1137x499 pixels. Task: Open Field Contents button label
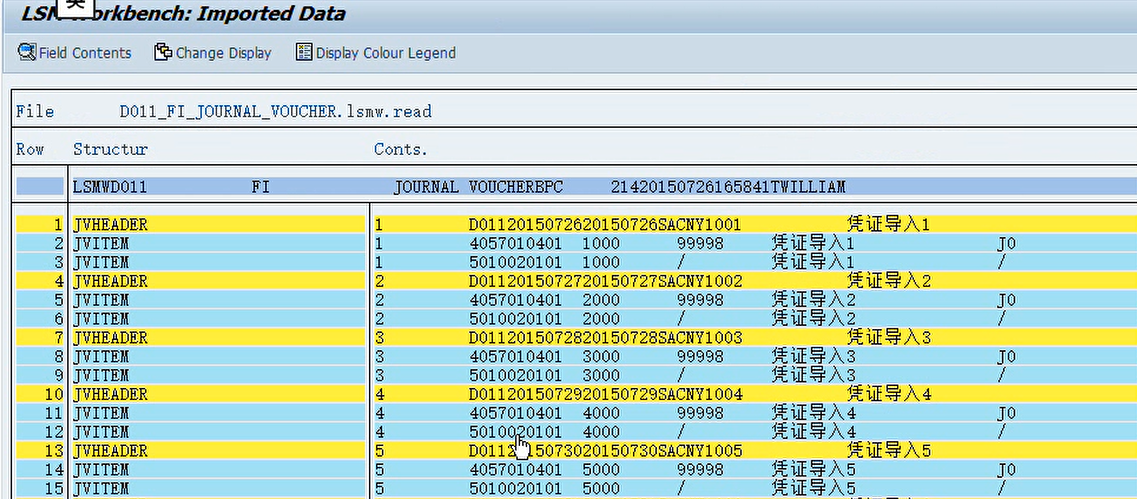click(x=85, y=53)
